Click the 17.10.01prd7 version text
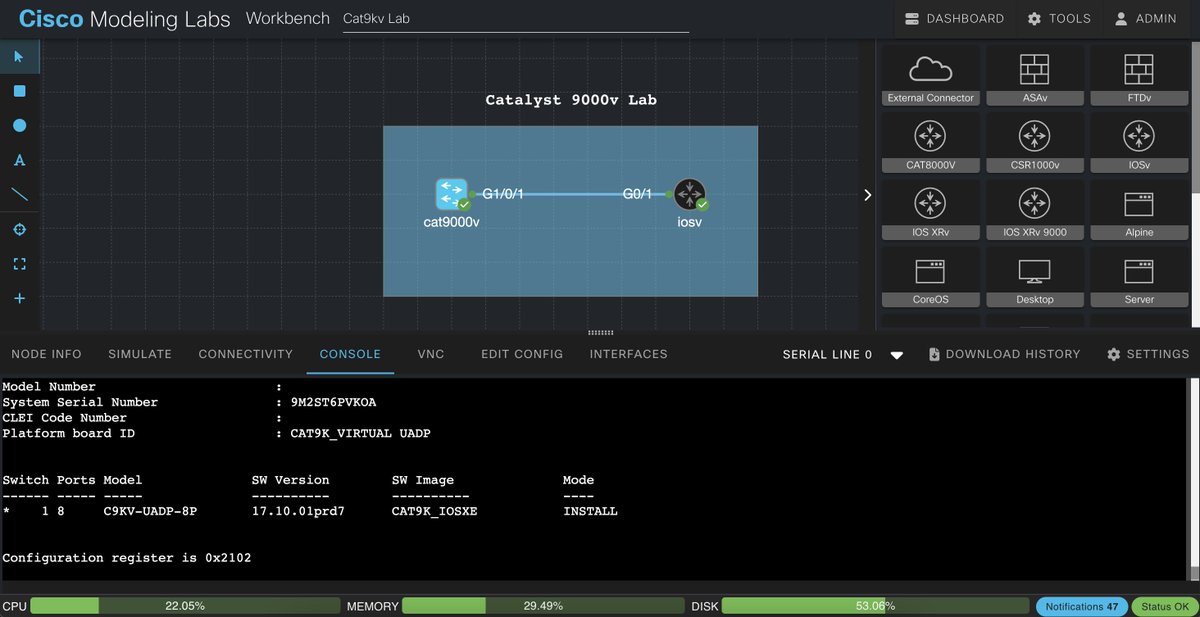The width and height of the screenshot is (1200, 617). coord(299,511)
